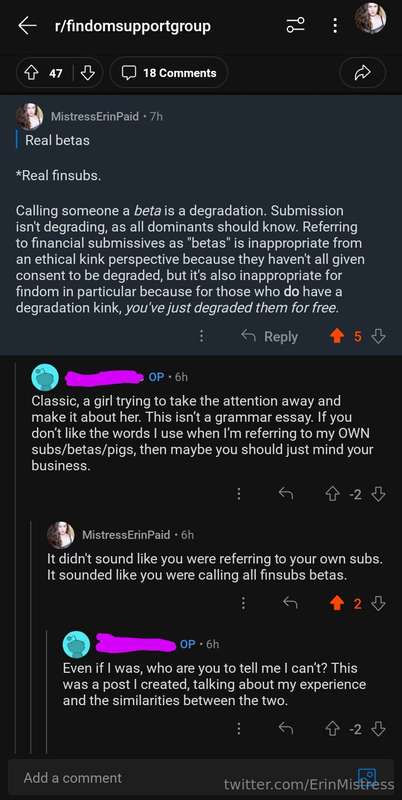Open the sort and filter options icon
Viewport: 402px width, 800px height.
(295, 26)
